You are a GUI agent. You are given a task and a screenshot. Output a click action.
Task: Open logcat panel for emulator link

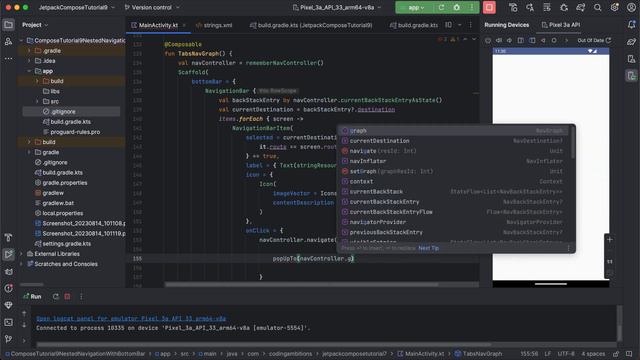pos(131,318)
